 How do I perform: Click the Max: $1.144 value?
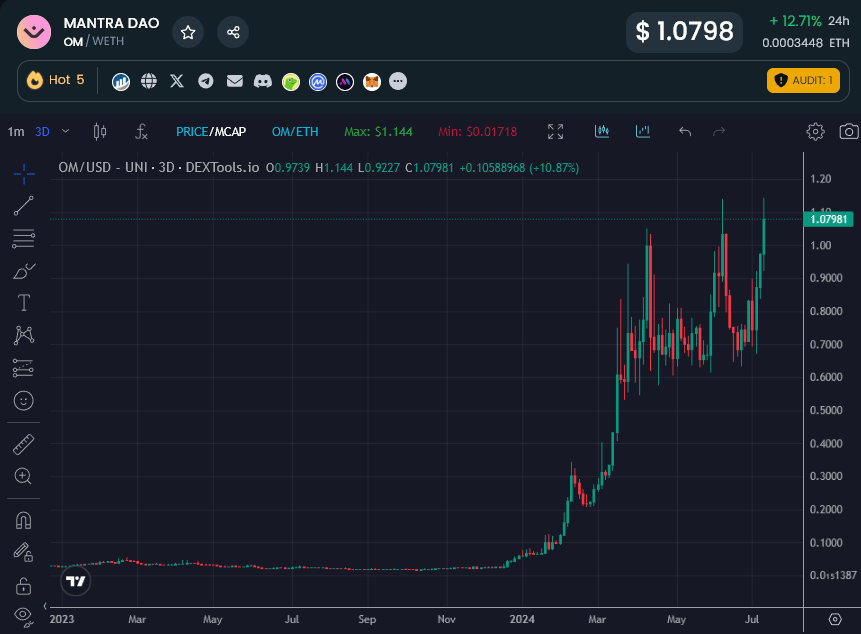tap(378, 132)
